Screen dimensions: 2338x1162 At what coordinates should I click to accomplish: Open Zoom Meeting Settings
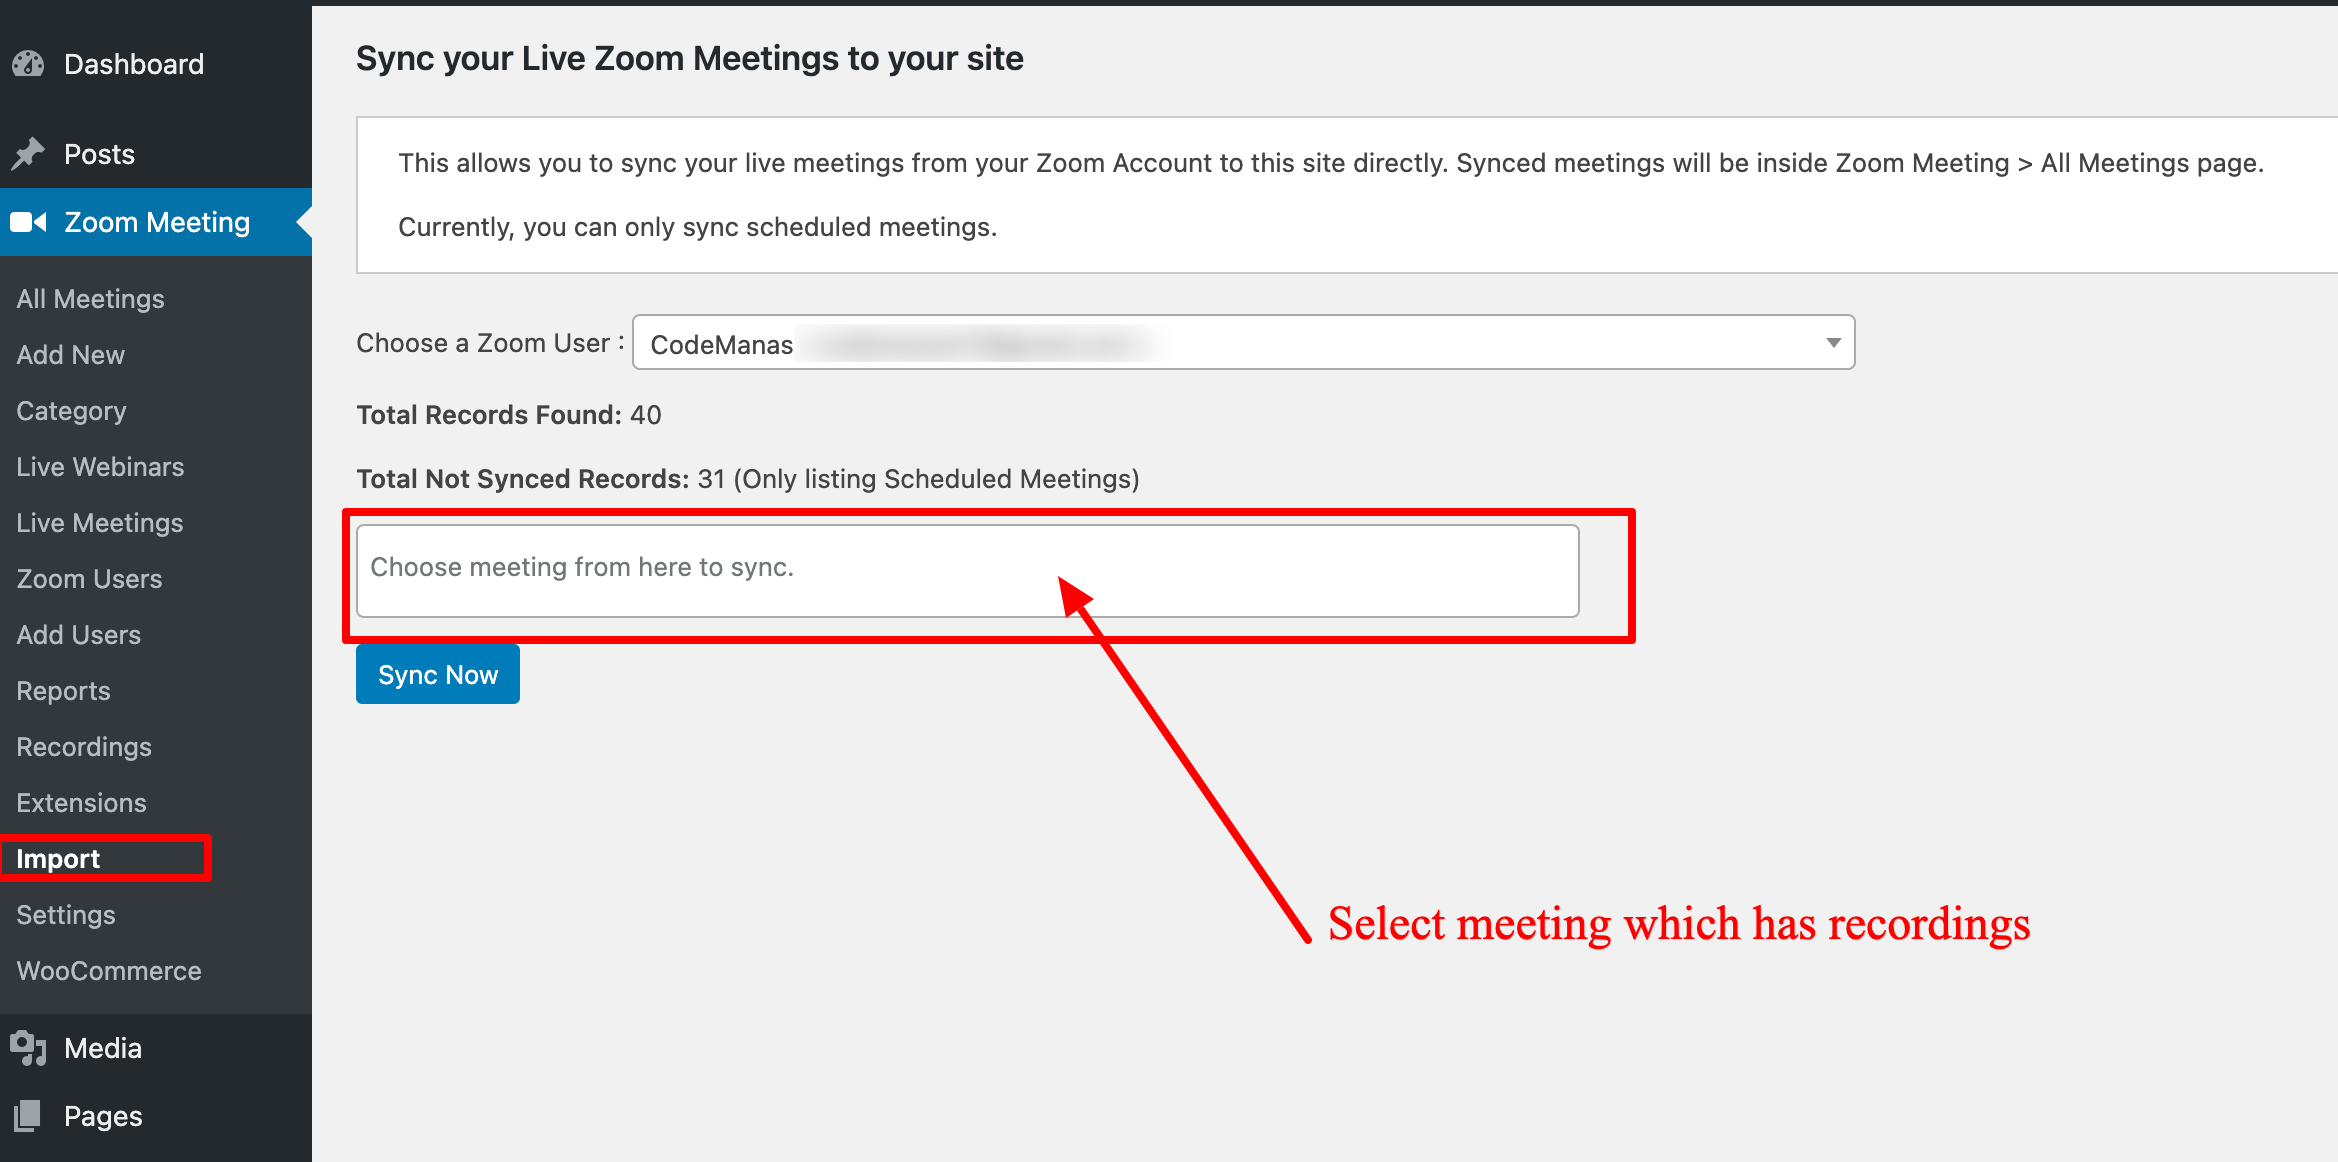(66, 915)
